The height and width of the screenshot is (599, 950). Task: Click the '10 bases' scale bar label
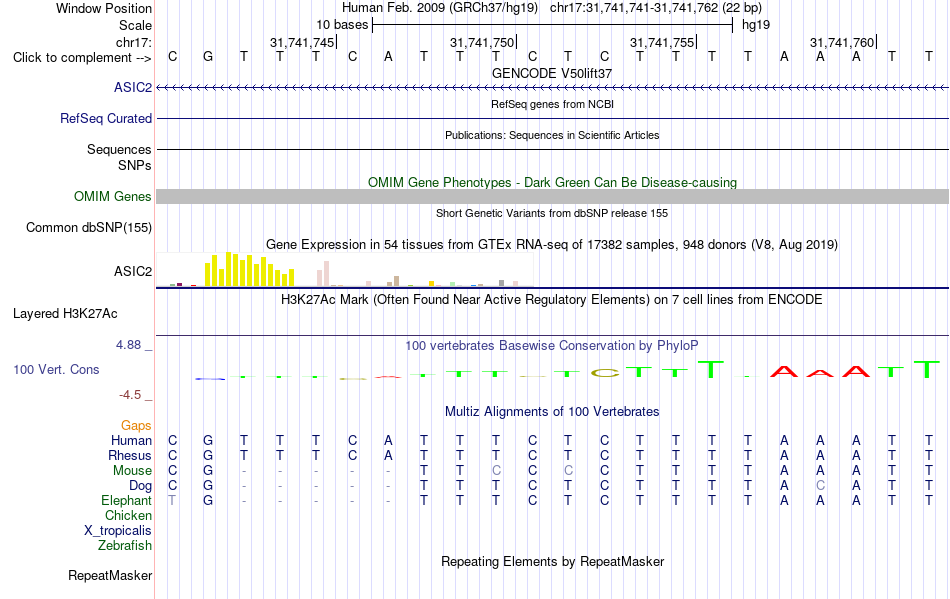point(342,25)
